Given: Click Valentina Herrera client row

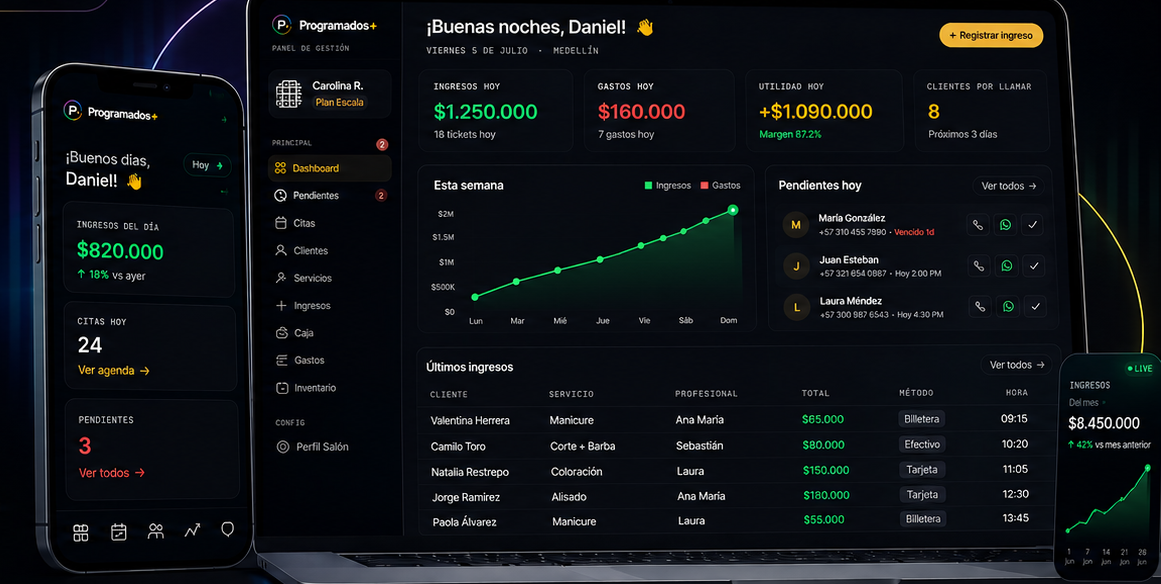Looking at the screenshot, I should [x=740, y=420].
